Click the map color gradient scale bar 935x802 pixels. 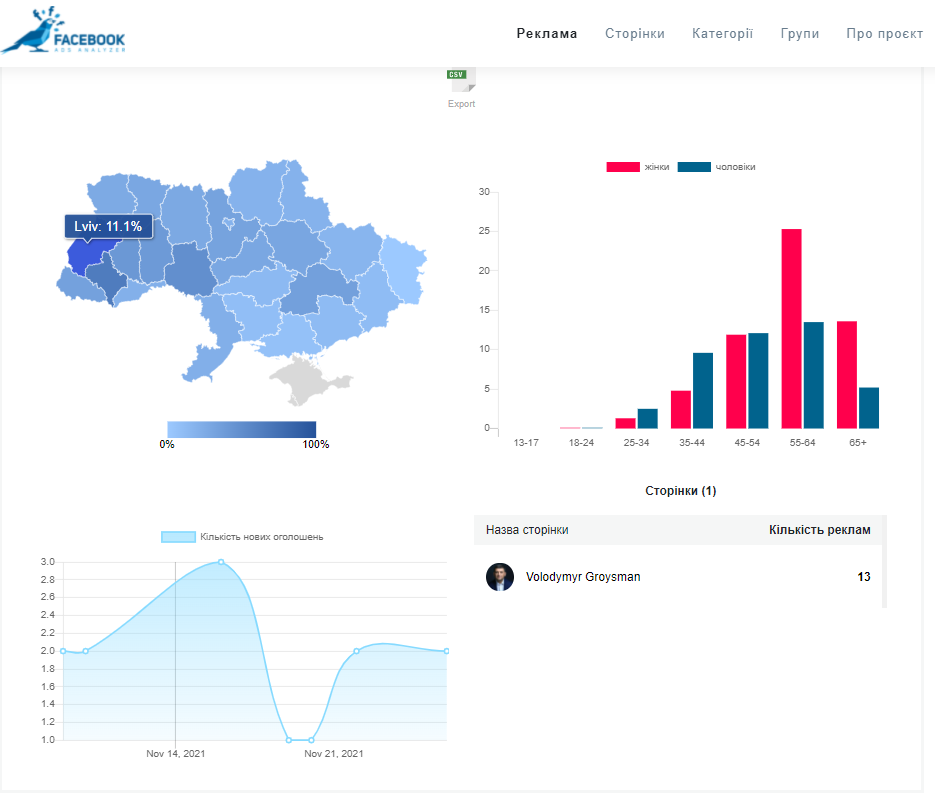pos(241,429)
